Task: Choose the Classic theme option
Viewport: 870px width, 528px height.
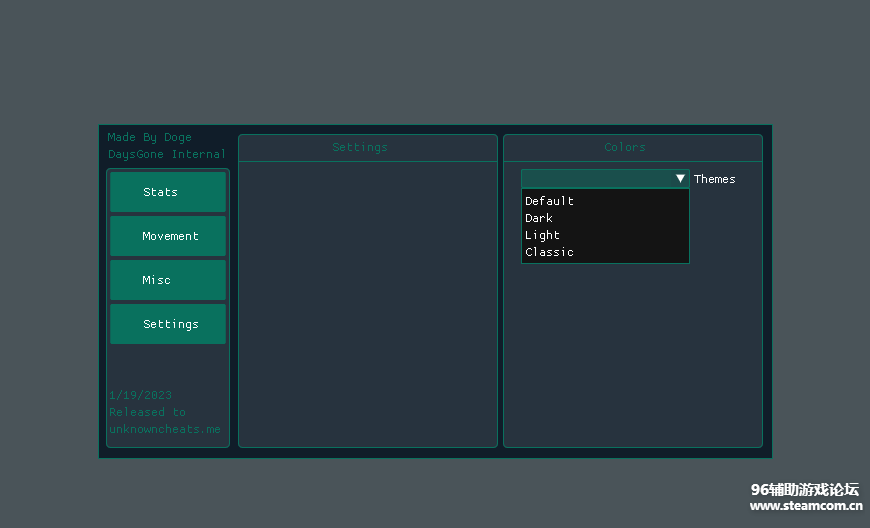Action: tap(550, 252)
